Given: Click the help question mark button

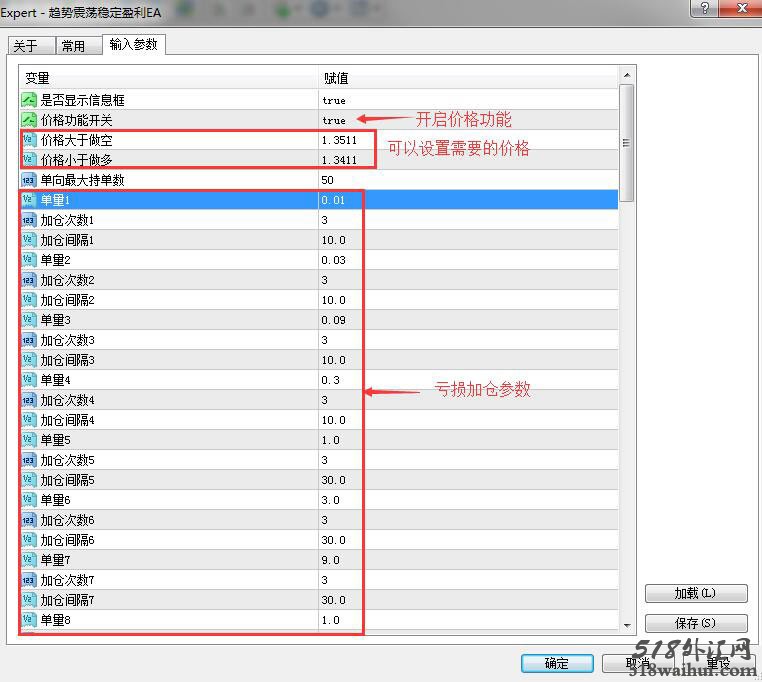Looking at the screenshot, I should point(704,8).
